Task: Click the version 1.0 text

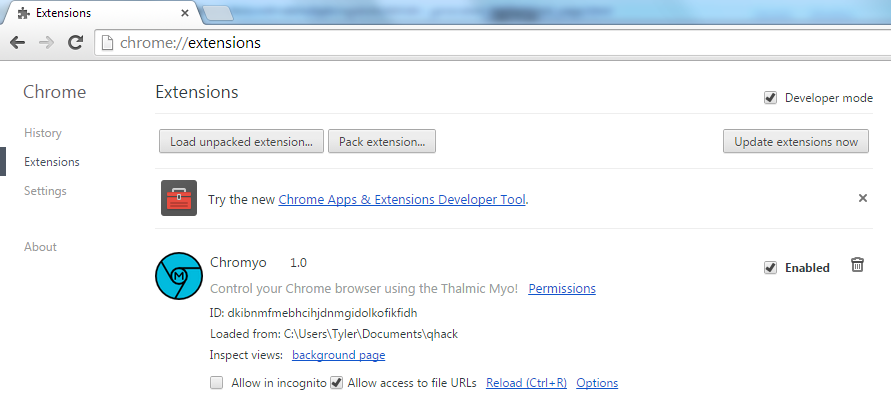Action: click(298, 263)
